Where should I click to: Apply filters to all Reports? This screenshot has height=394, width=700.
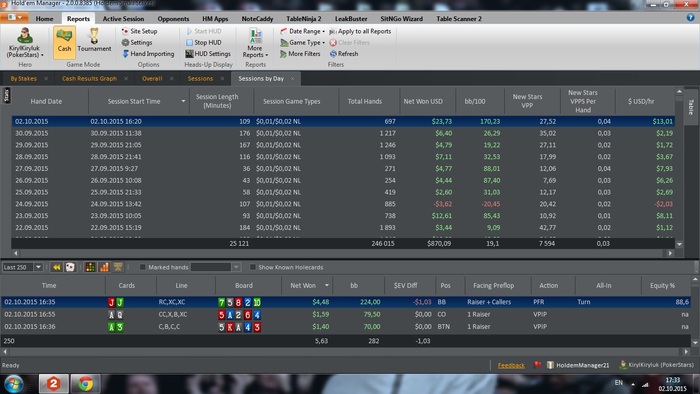click(360, 31)
